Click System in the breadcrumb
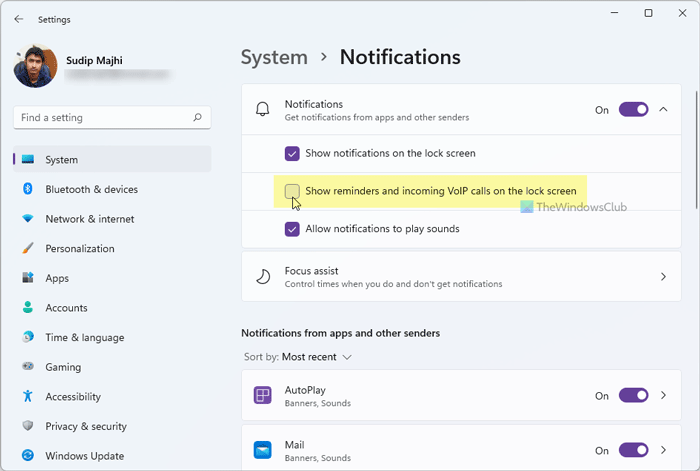The height and width of the screenshot is (471, 700). (274, 58)
